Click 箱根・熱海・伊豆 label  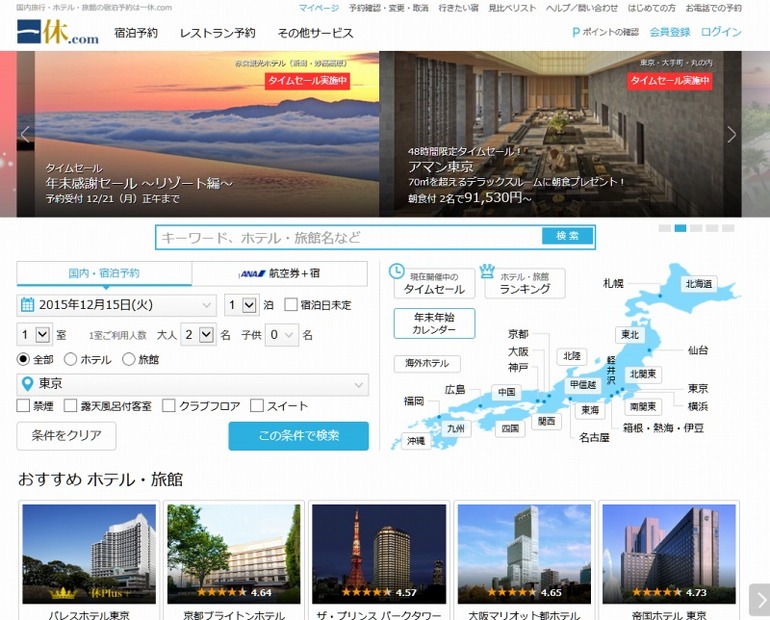(663, 428)
